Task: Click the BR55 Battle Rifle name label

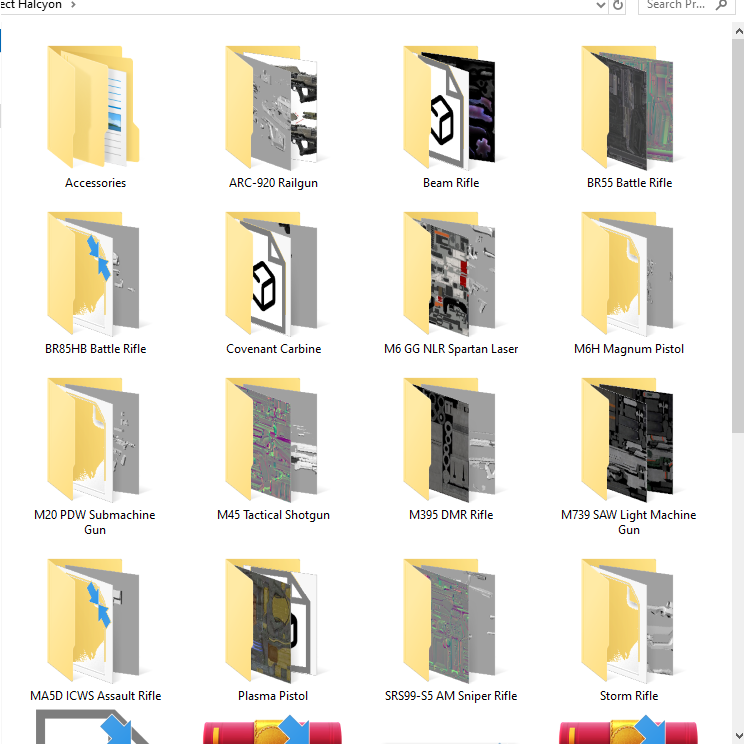Action: tap(629, 183)
